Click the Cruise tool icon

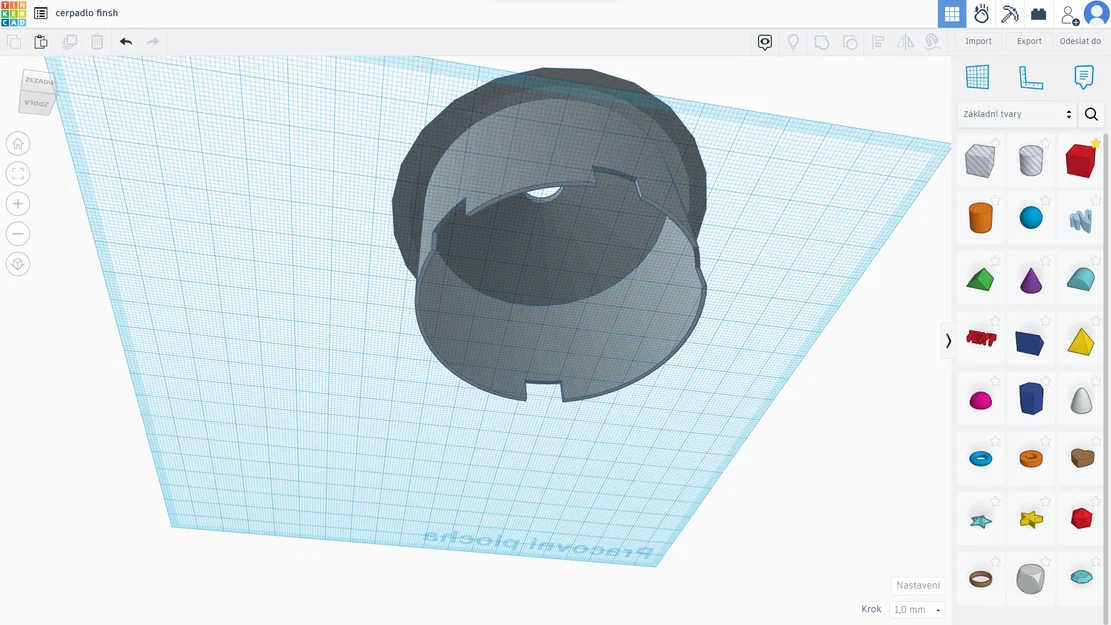(932, 42)
